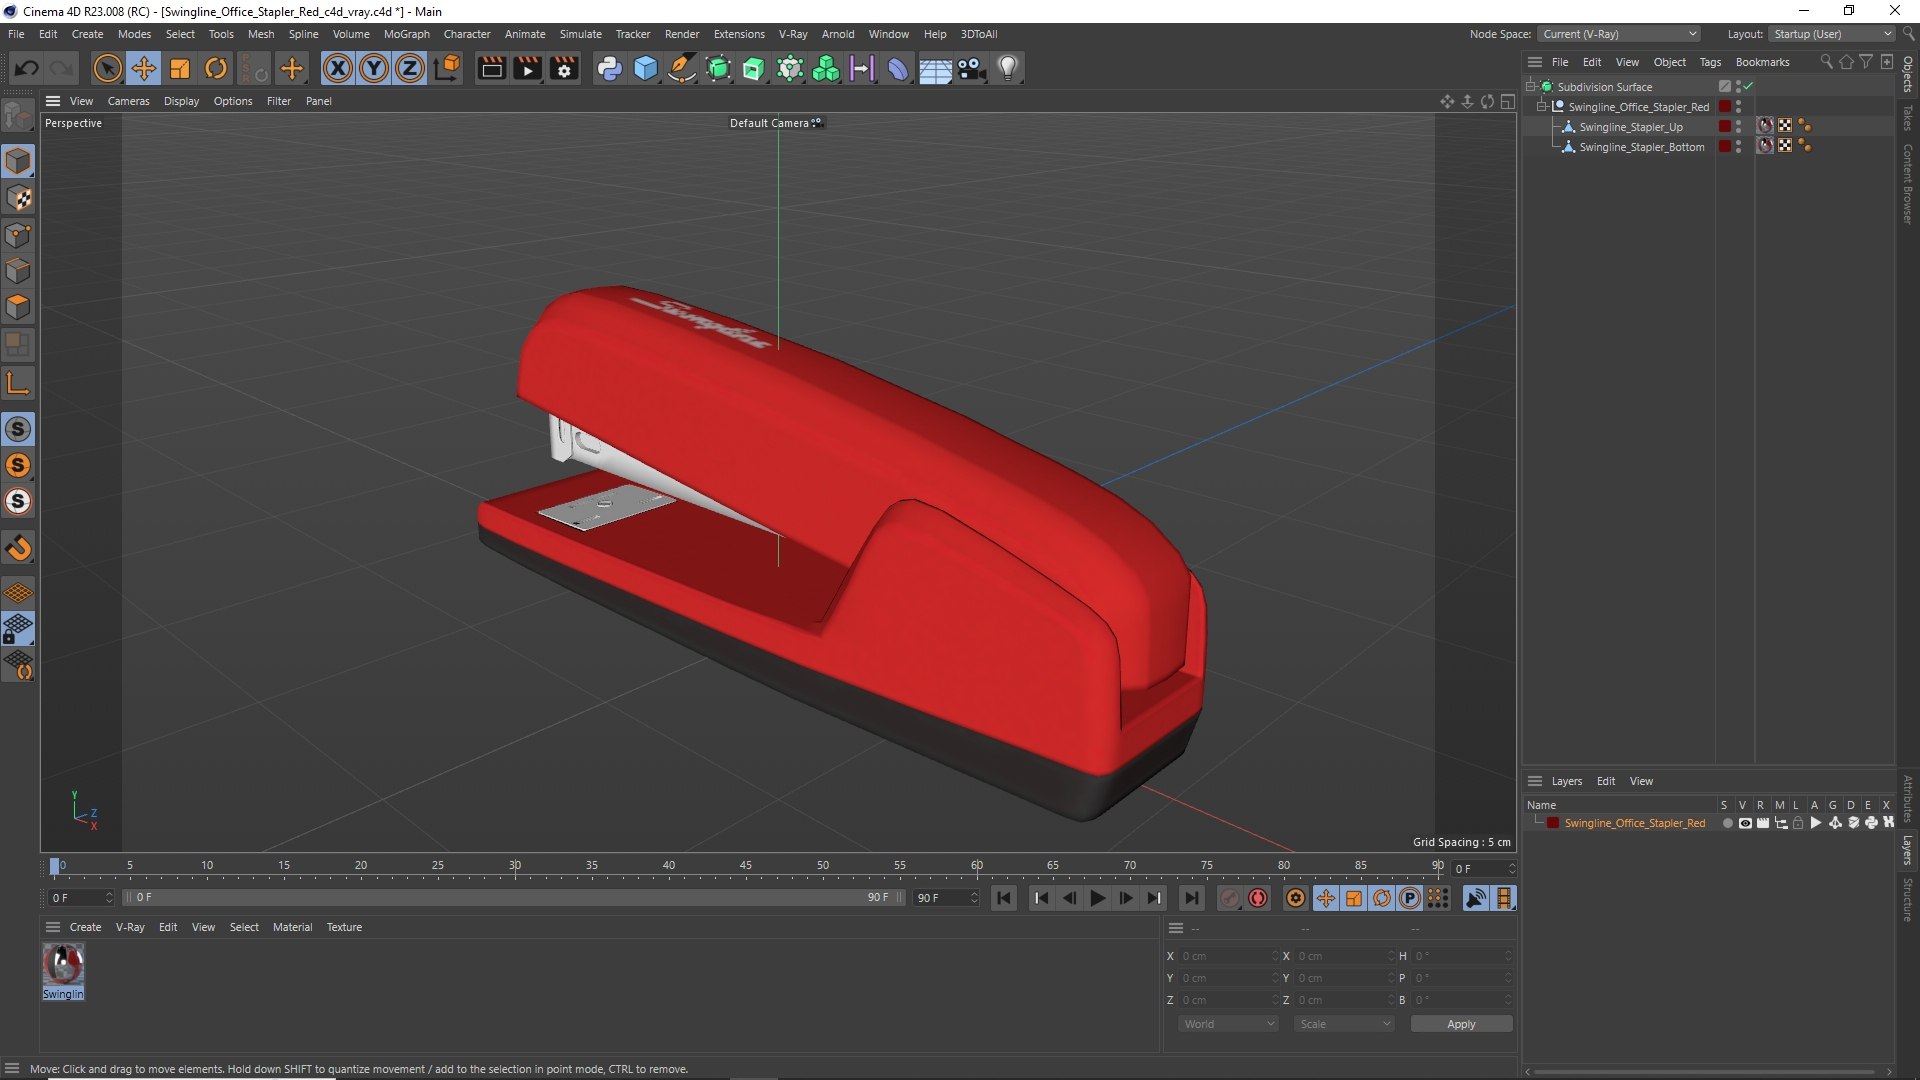Collapse the Subdivision Surface tree node

point(1530,87)
